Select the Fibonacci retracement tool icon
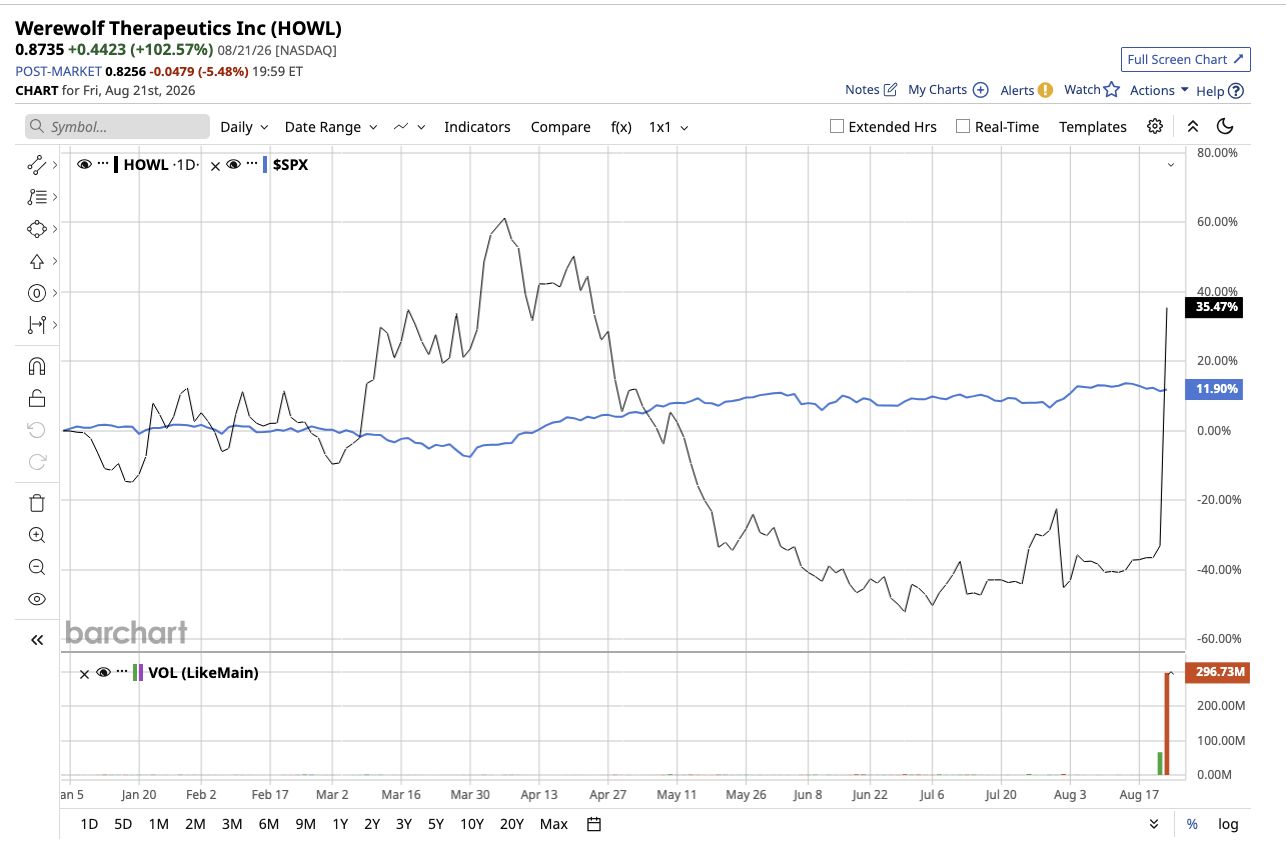This screenshot has height=854, width=1286. pos(37,197)
